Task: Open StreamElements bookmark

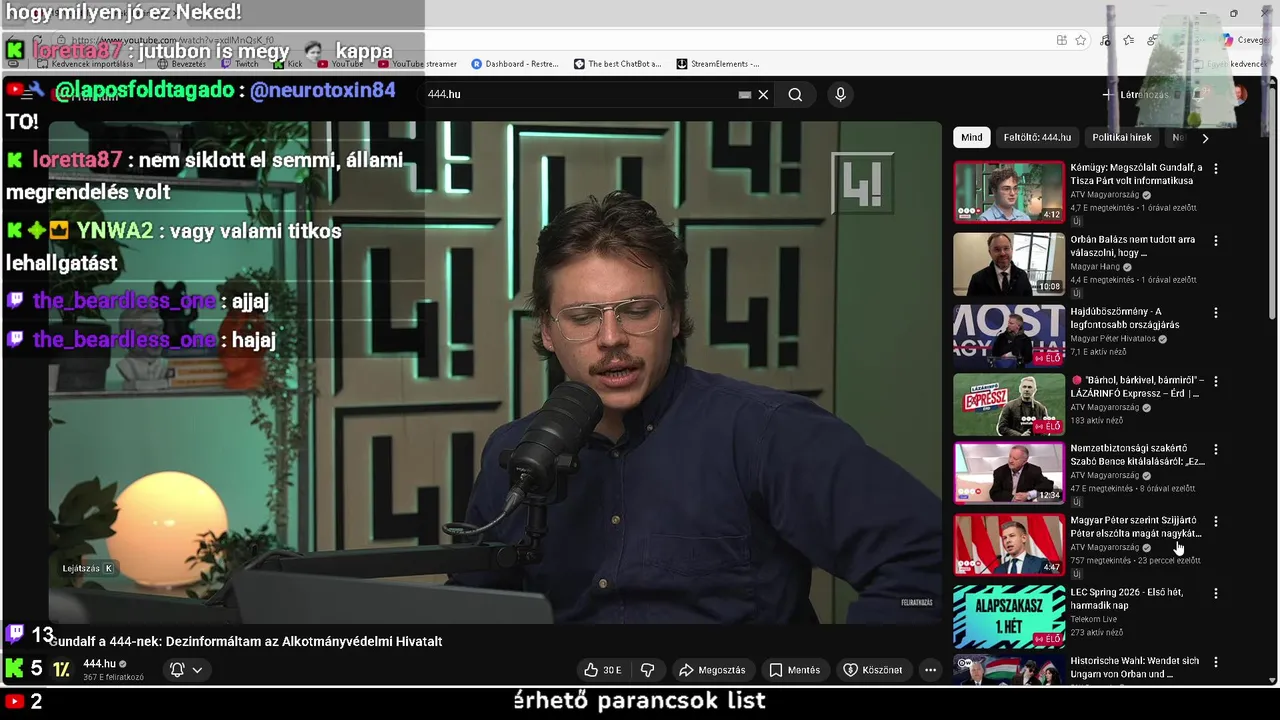Action: (718, 64)
